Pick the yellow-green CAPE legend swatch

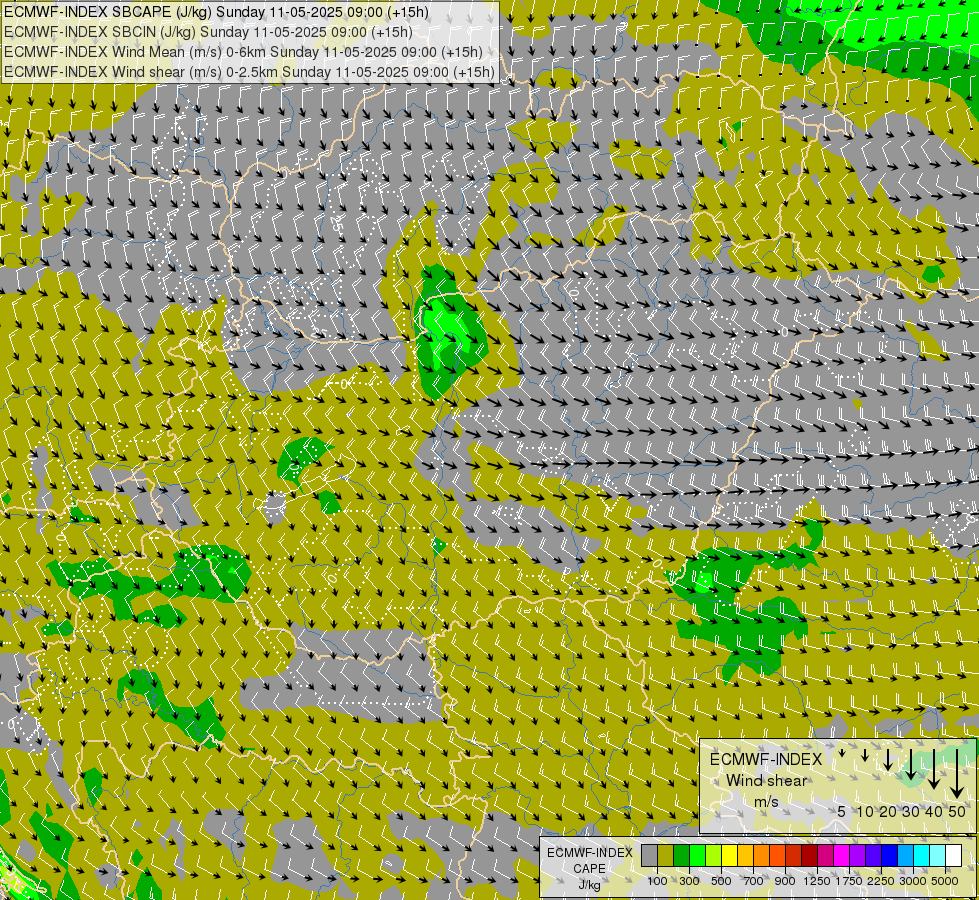click(714, 855)
